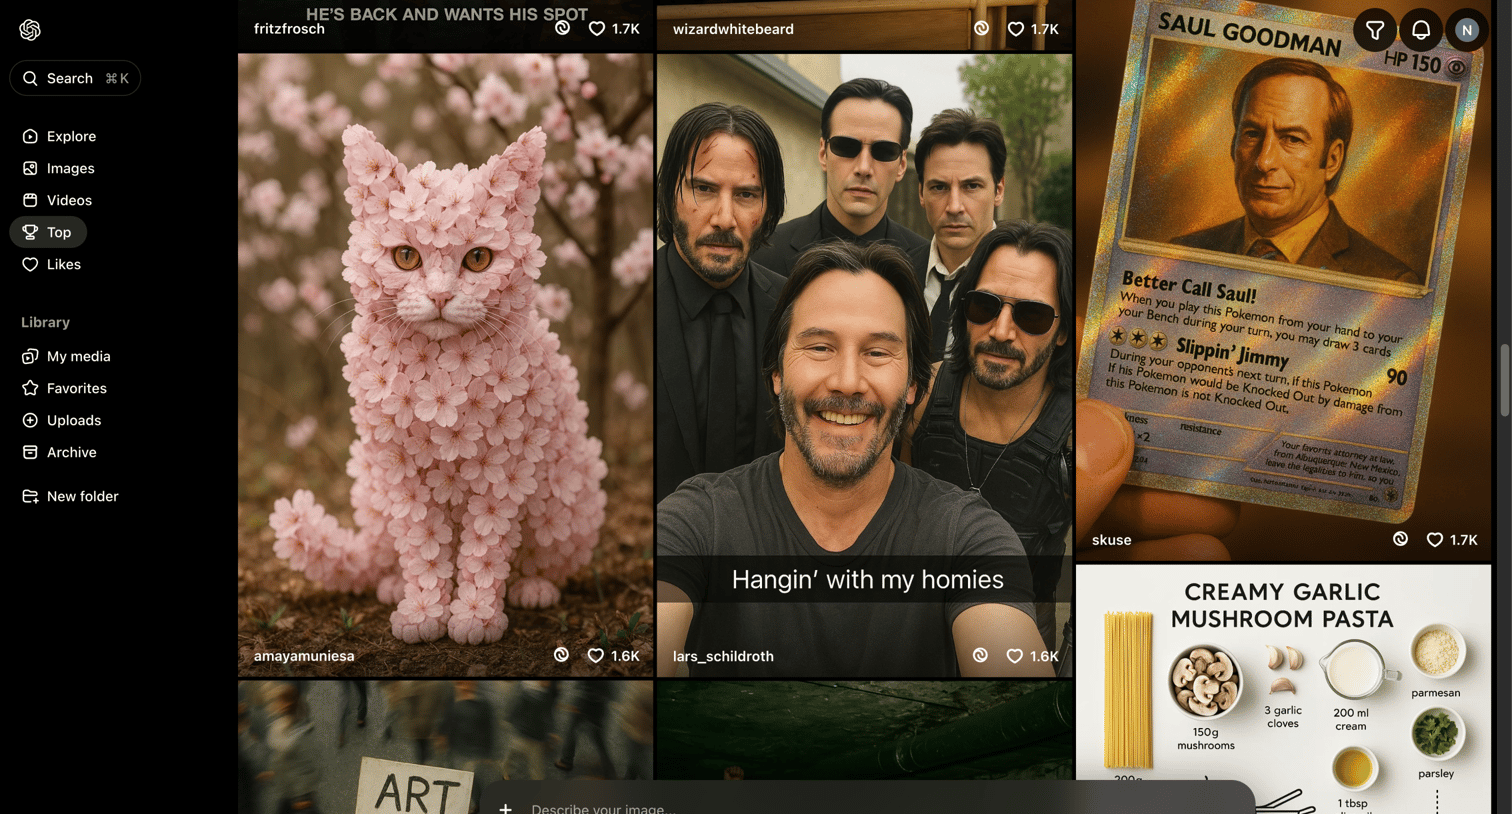Open the Images feed
Screen dimensions: 1512x814
(58, 168)
